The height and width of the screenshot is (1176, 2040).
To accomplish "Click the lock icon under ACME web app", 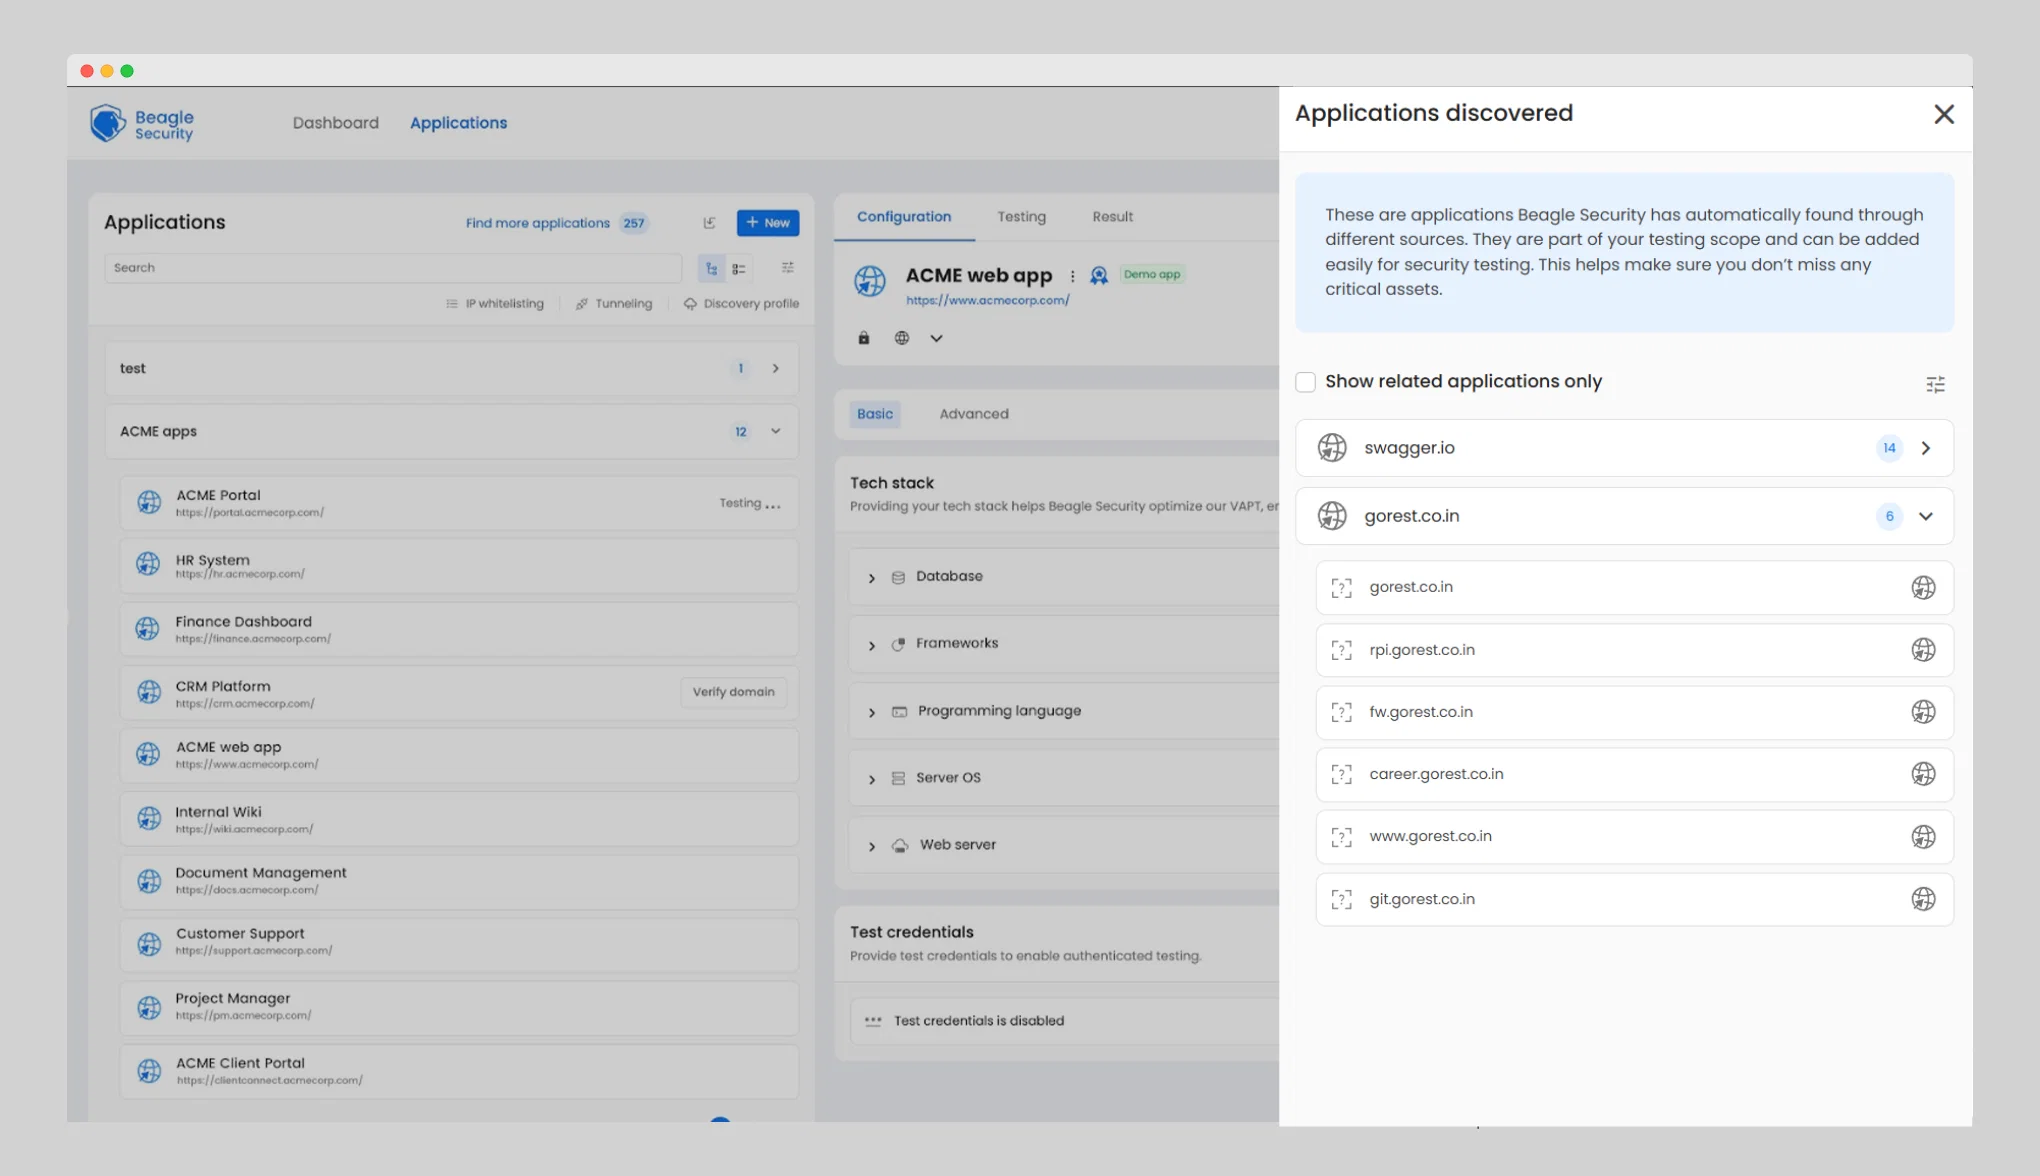I will pos(864,338).
